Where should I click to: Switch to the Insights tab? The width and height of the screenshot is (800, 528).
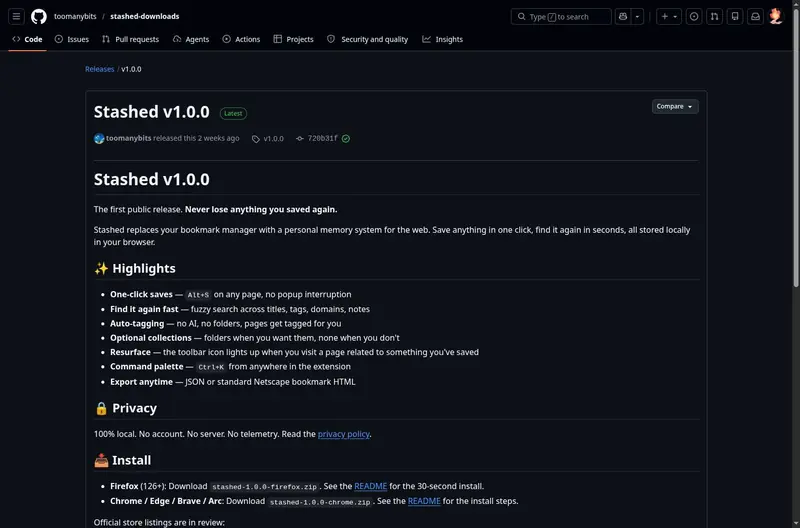pos(442,39)
